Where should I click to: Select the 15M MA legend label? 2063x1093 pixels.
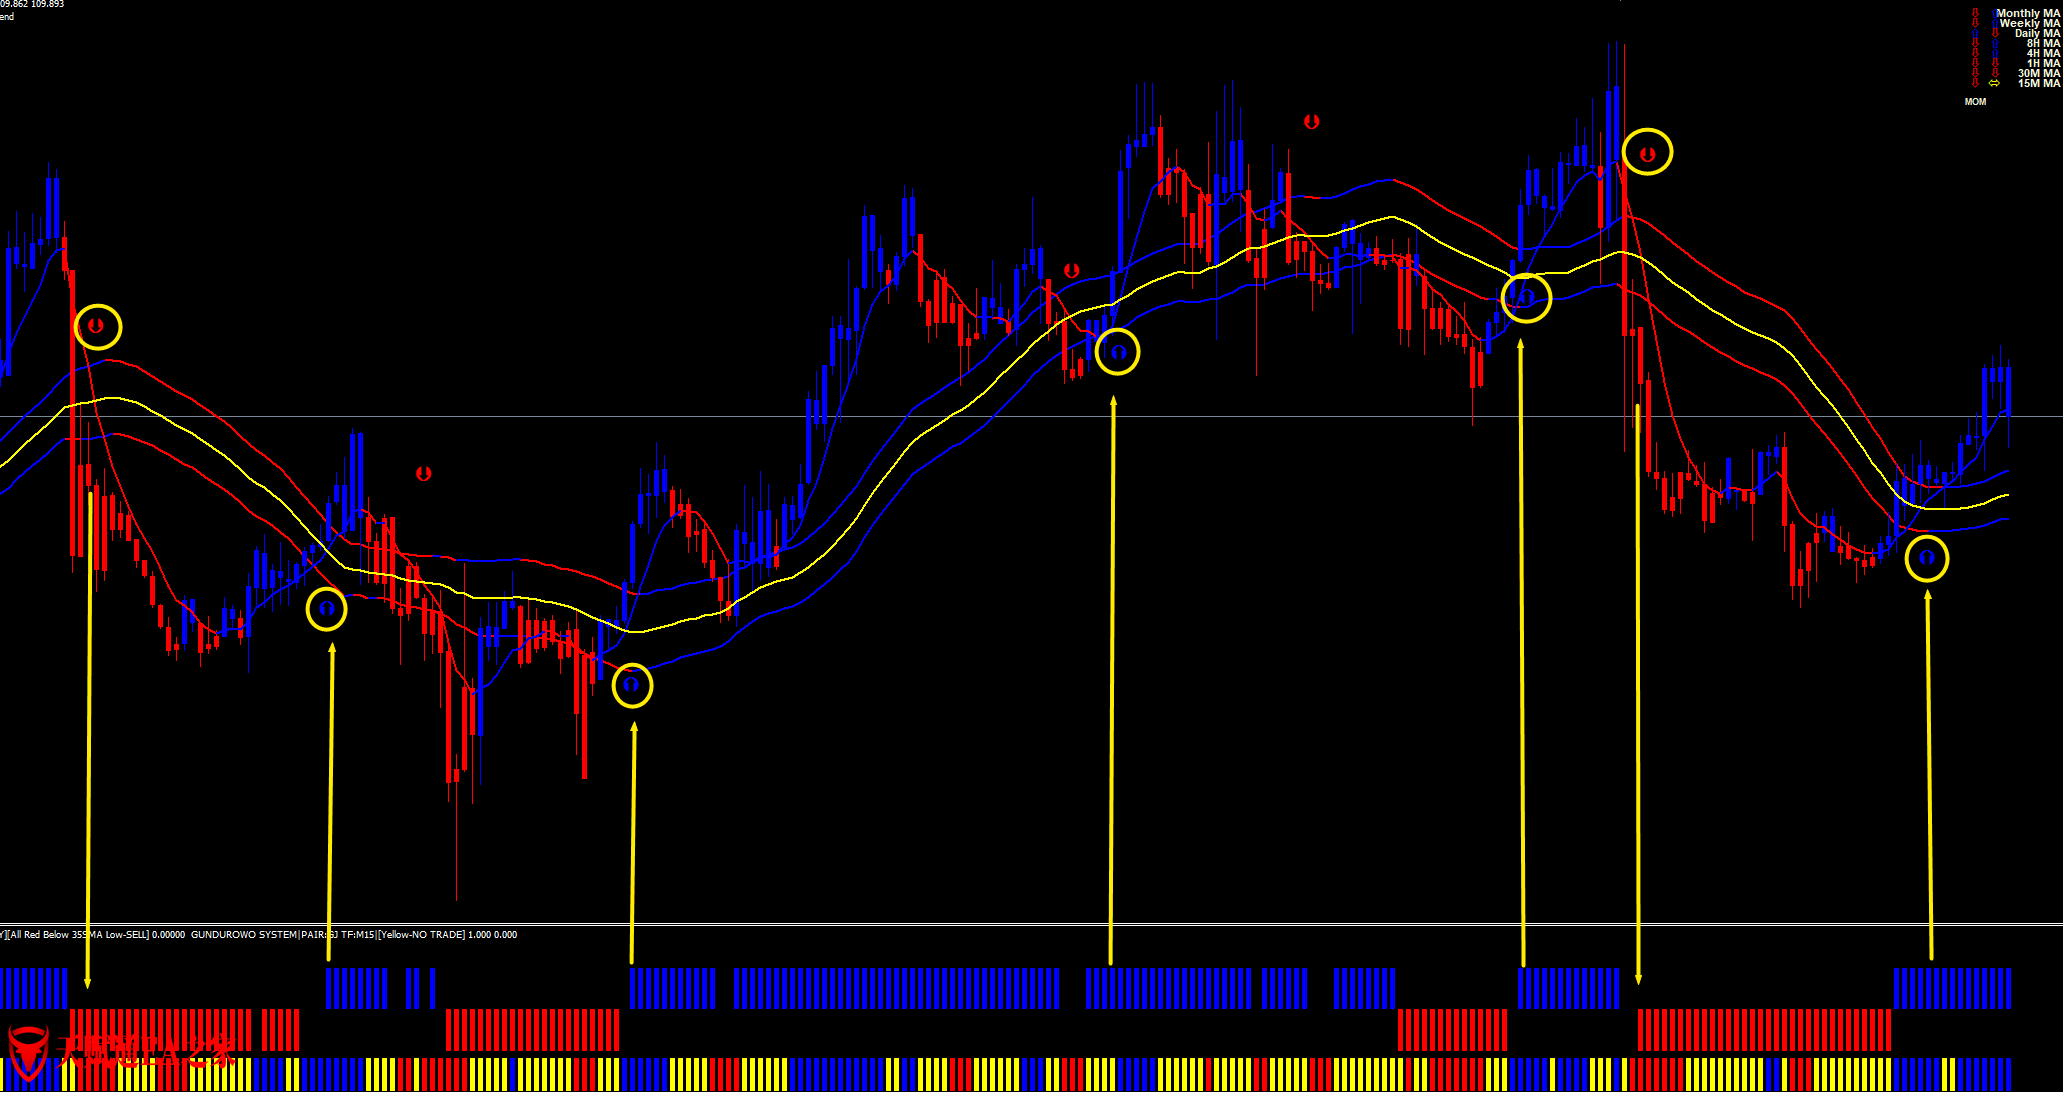(x=2038, y=84)
